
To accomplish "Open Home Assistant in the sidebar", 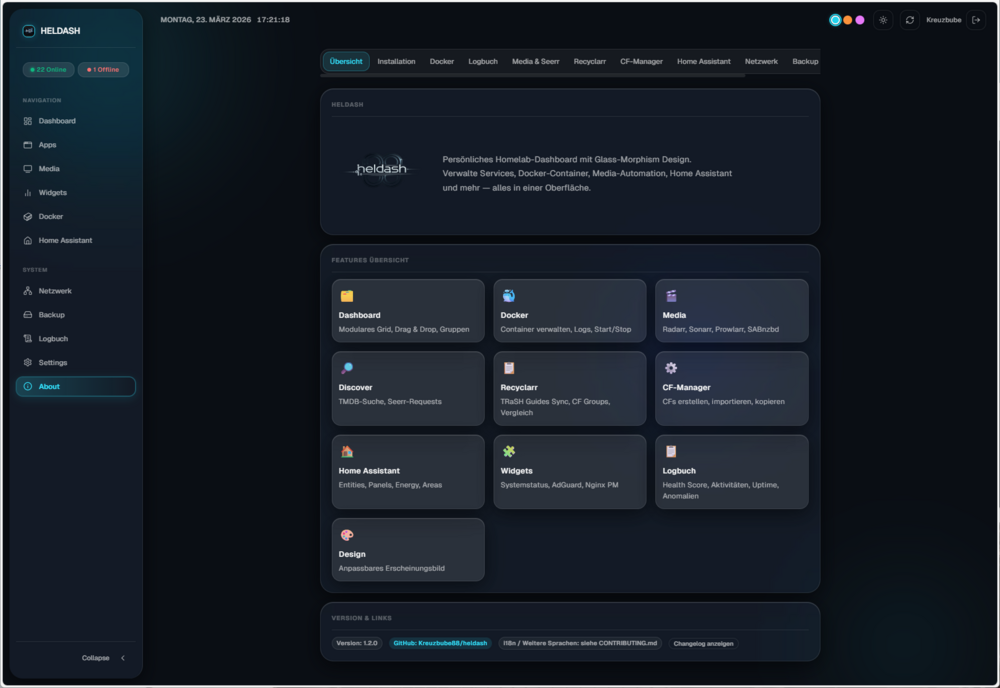I will 75,240.
